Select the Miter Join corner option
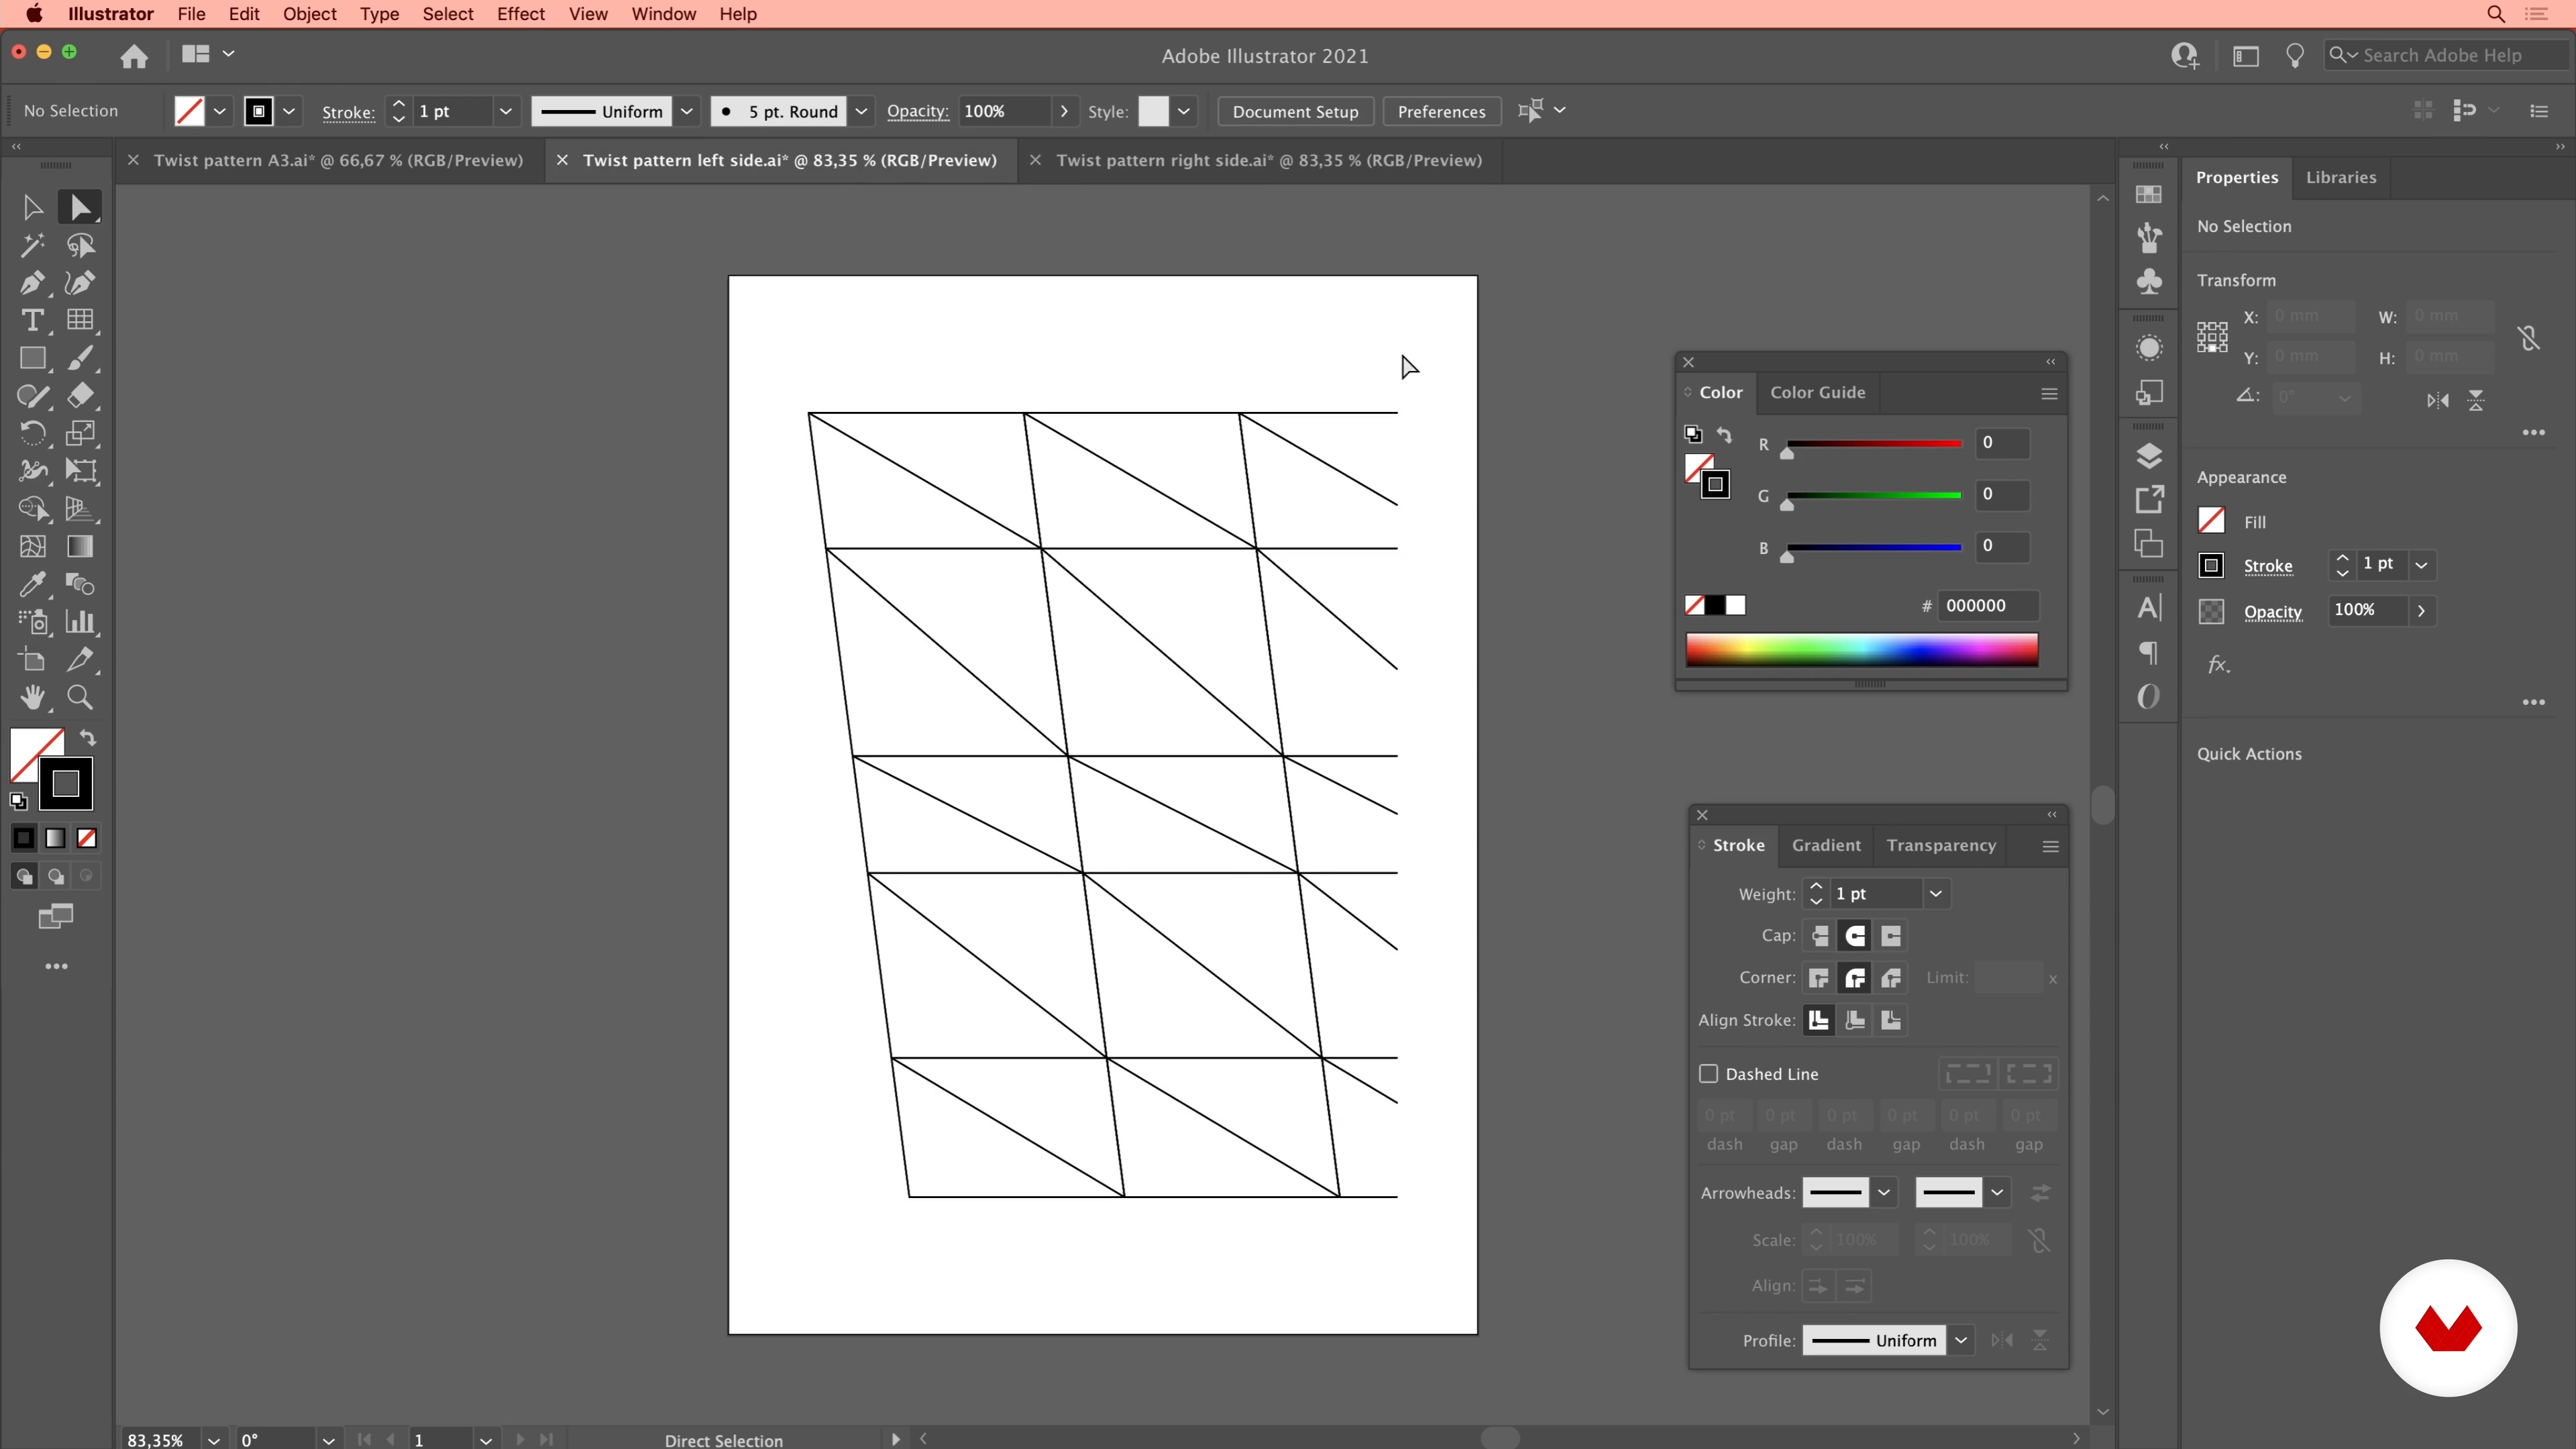The width and height of the screenshot is (2576, 1449). click(x=1819, y=978)
